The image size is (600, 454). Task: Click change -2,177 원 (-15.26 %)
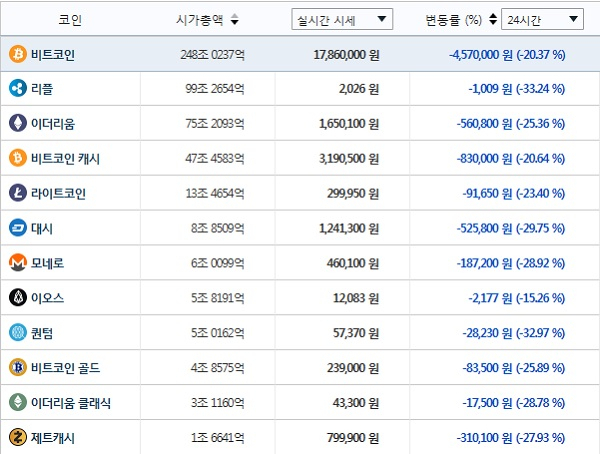[x=517, y=299]
